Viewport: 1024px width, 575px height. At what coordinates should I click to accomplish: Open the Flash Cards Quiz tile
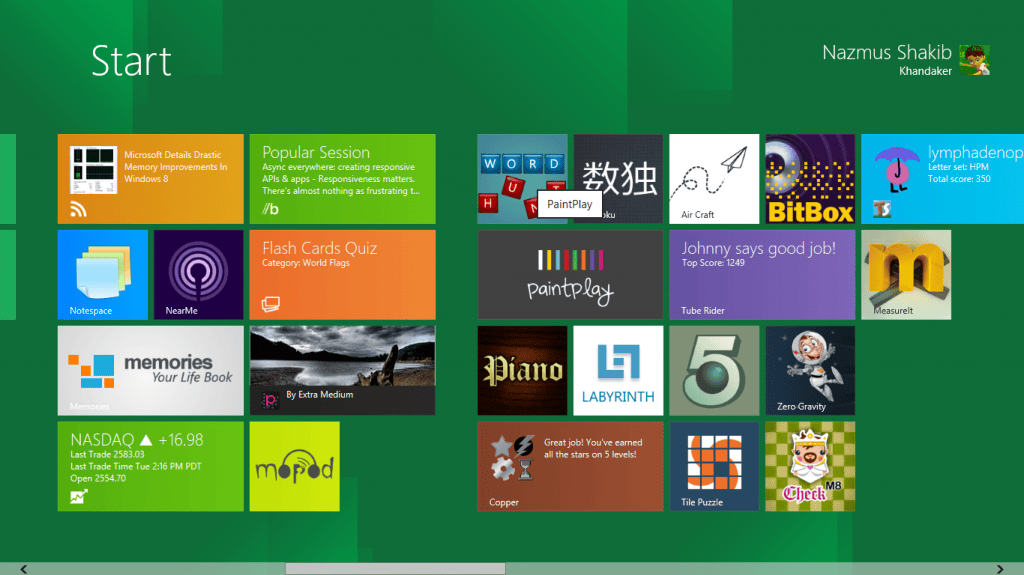[342, 274]
